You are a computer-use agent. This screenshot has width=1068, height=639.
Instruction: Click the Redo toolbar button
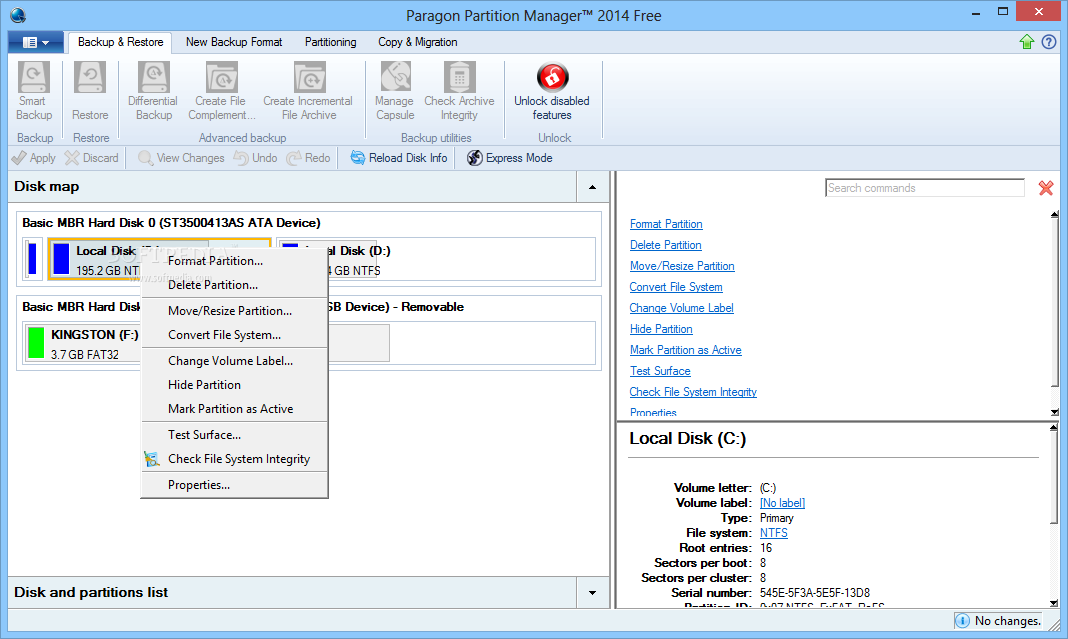tap(309, 158)
